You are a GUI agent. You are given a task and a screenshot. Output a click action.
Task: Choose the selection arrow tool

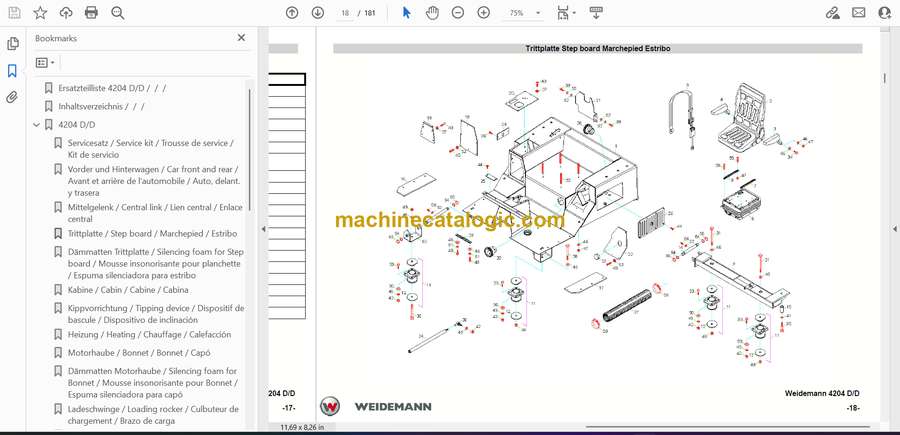coord(406,13)
